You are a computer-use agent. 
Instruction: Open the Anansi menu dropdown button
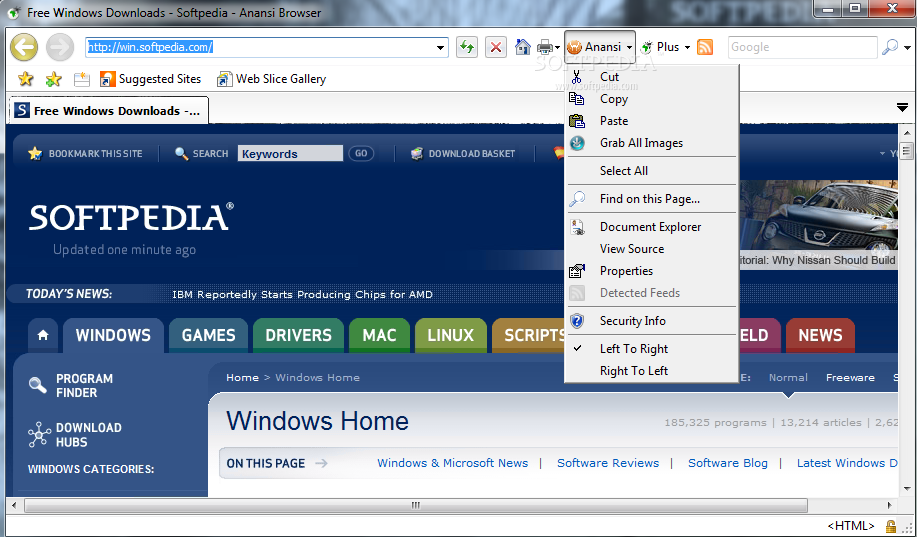600,47
